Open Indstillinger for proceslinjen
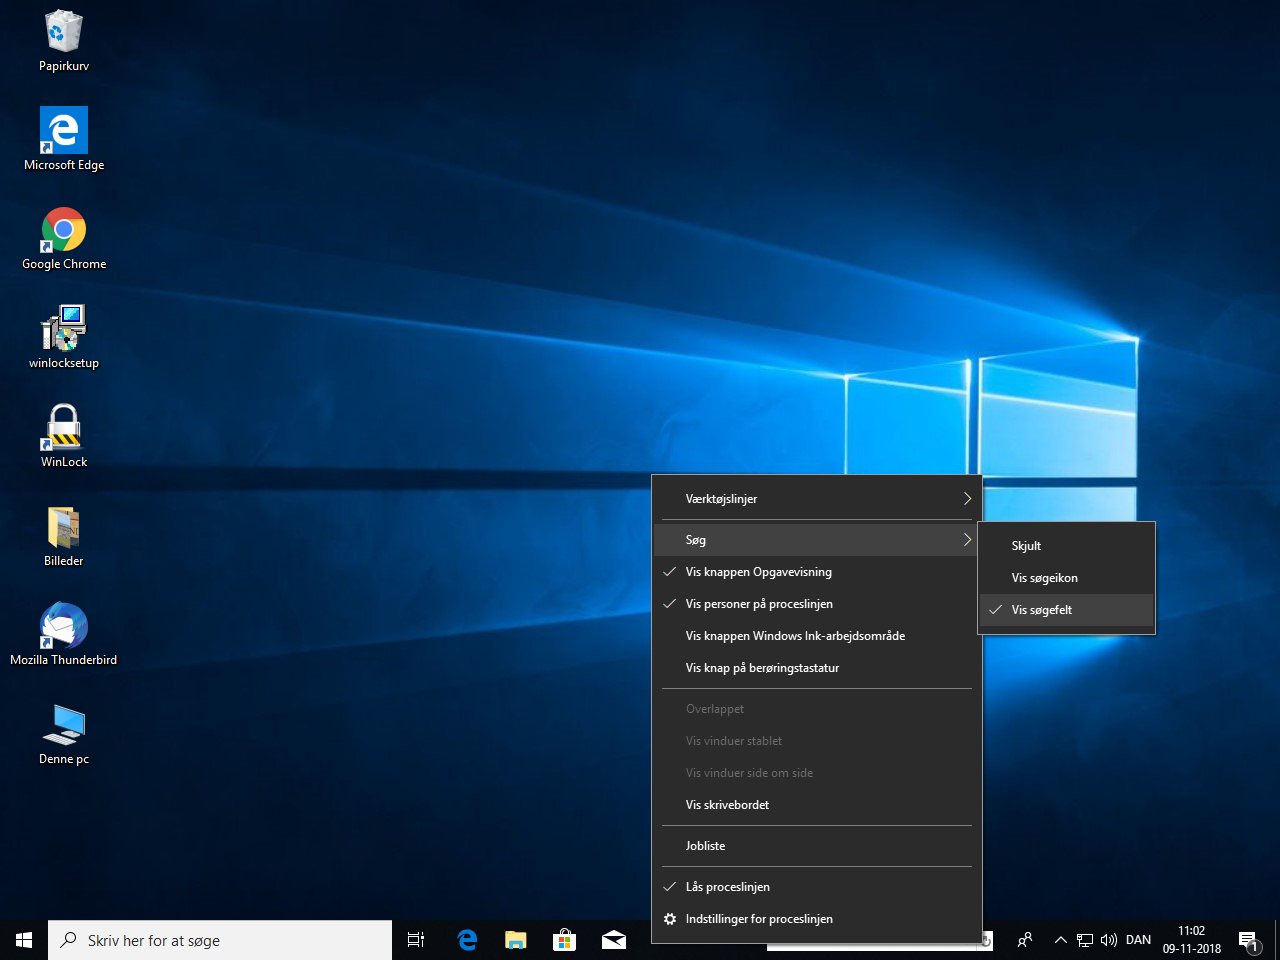Viewport: 1280px width, 960px height. pos(759,918)
